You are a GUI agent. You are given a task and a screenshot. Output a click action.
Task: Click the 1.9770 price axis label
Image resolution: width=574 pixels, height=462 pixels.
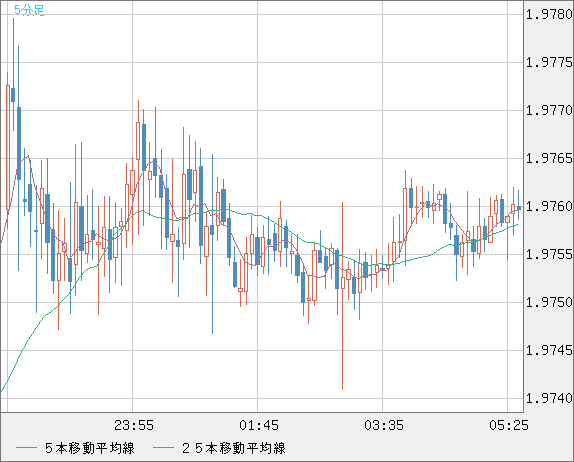(x=549, y=111)
